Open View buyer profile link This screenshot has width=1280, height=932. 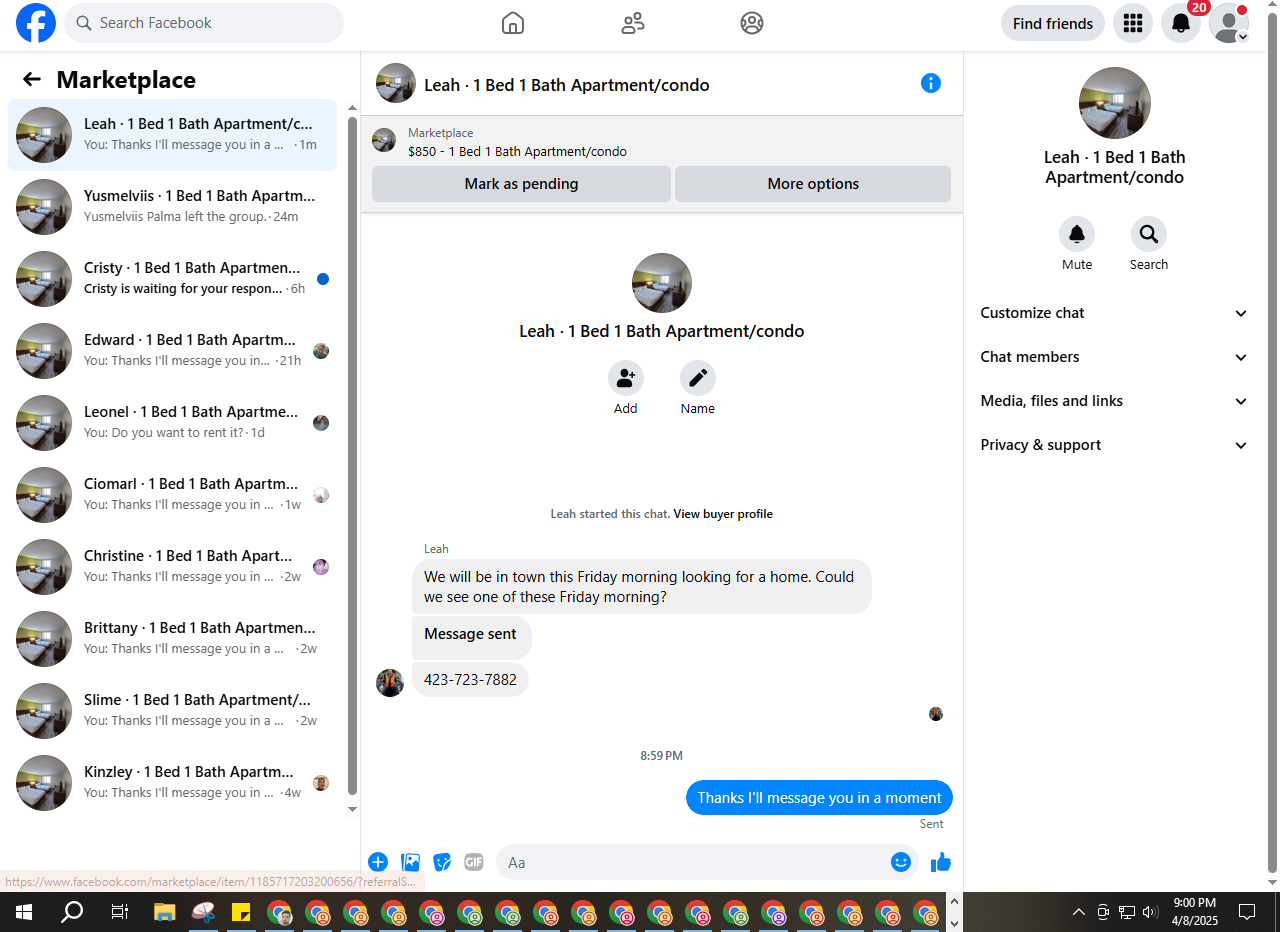[x=723, y=514]
